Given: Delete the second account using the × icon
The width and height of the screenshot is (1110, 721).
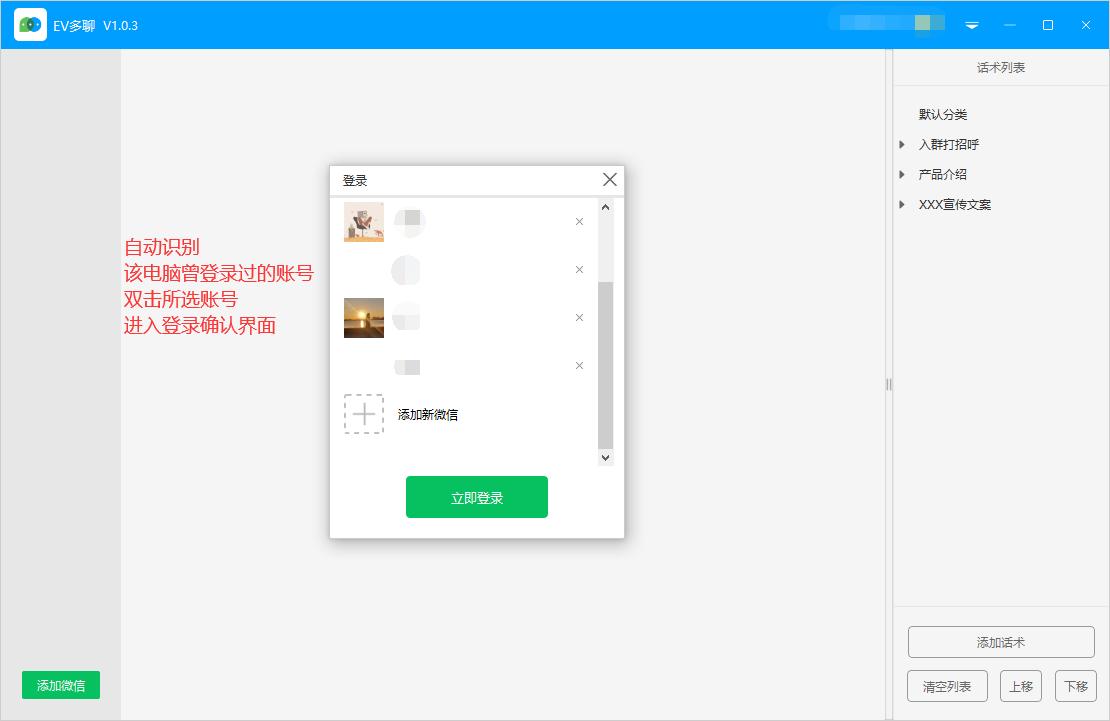Looking at the screenshot, I should [x=579, y=269].
